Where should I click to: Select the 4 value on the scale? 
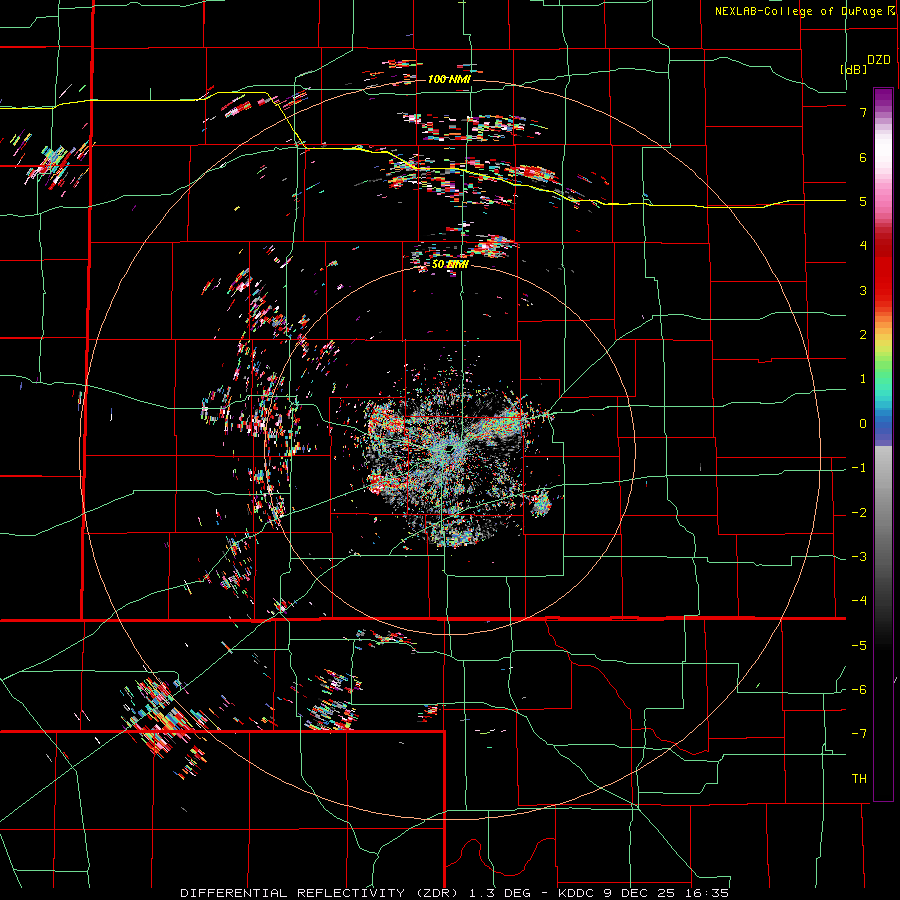click(x=863, y=246)
